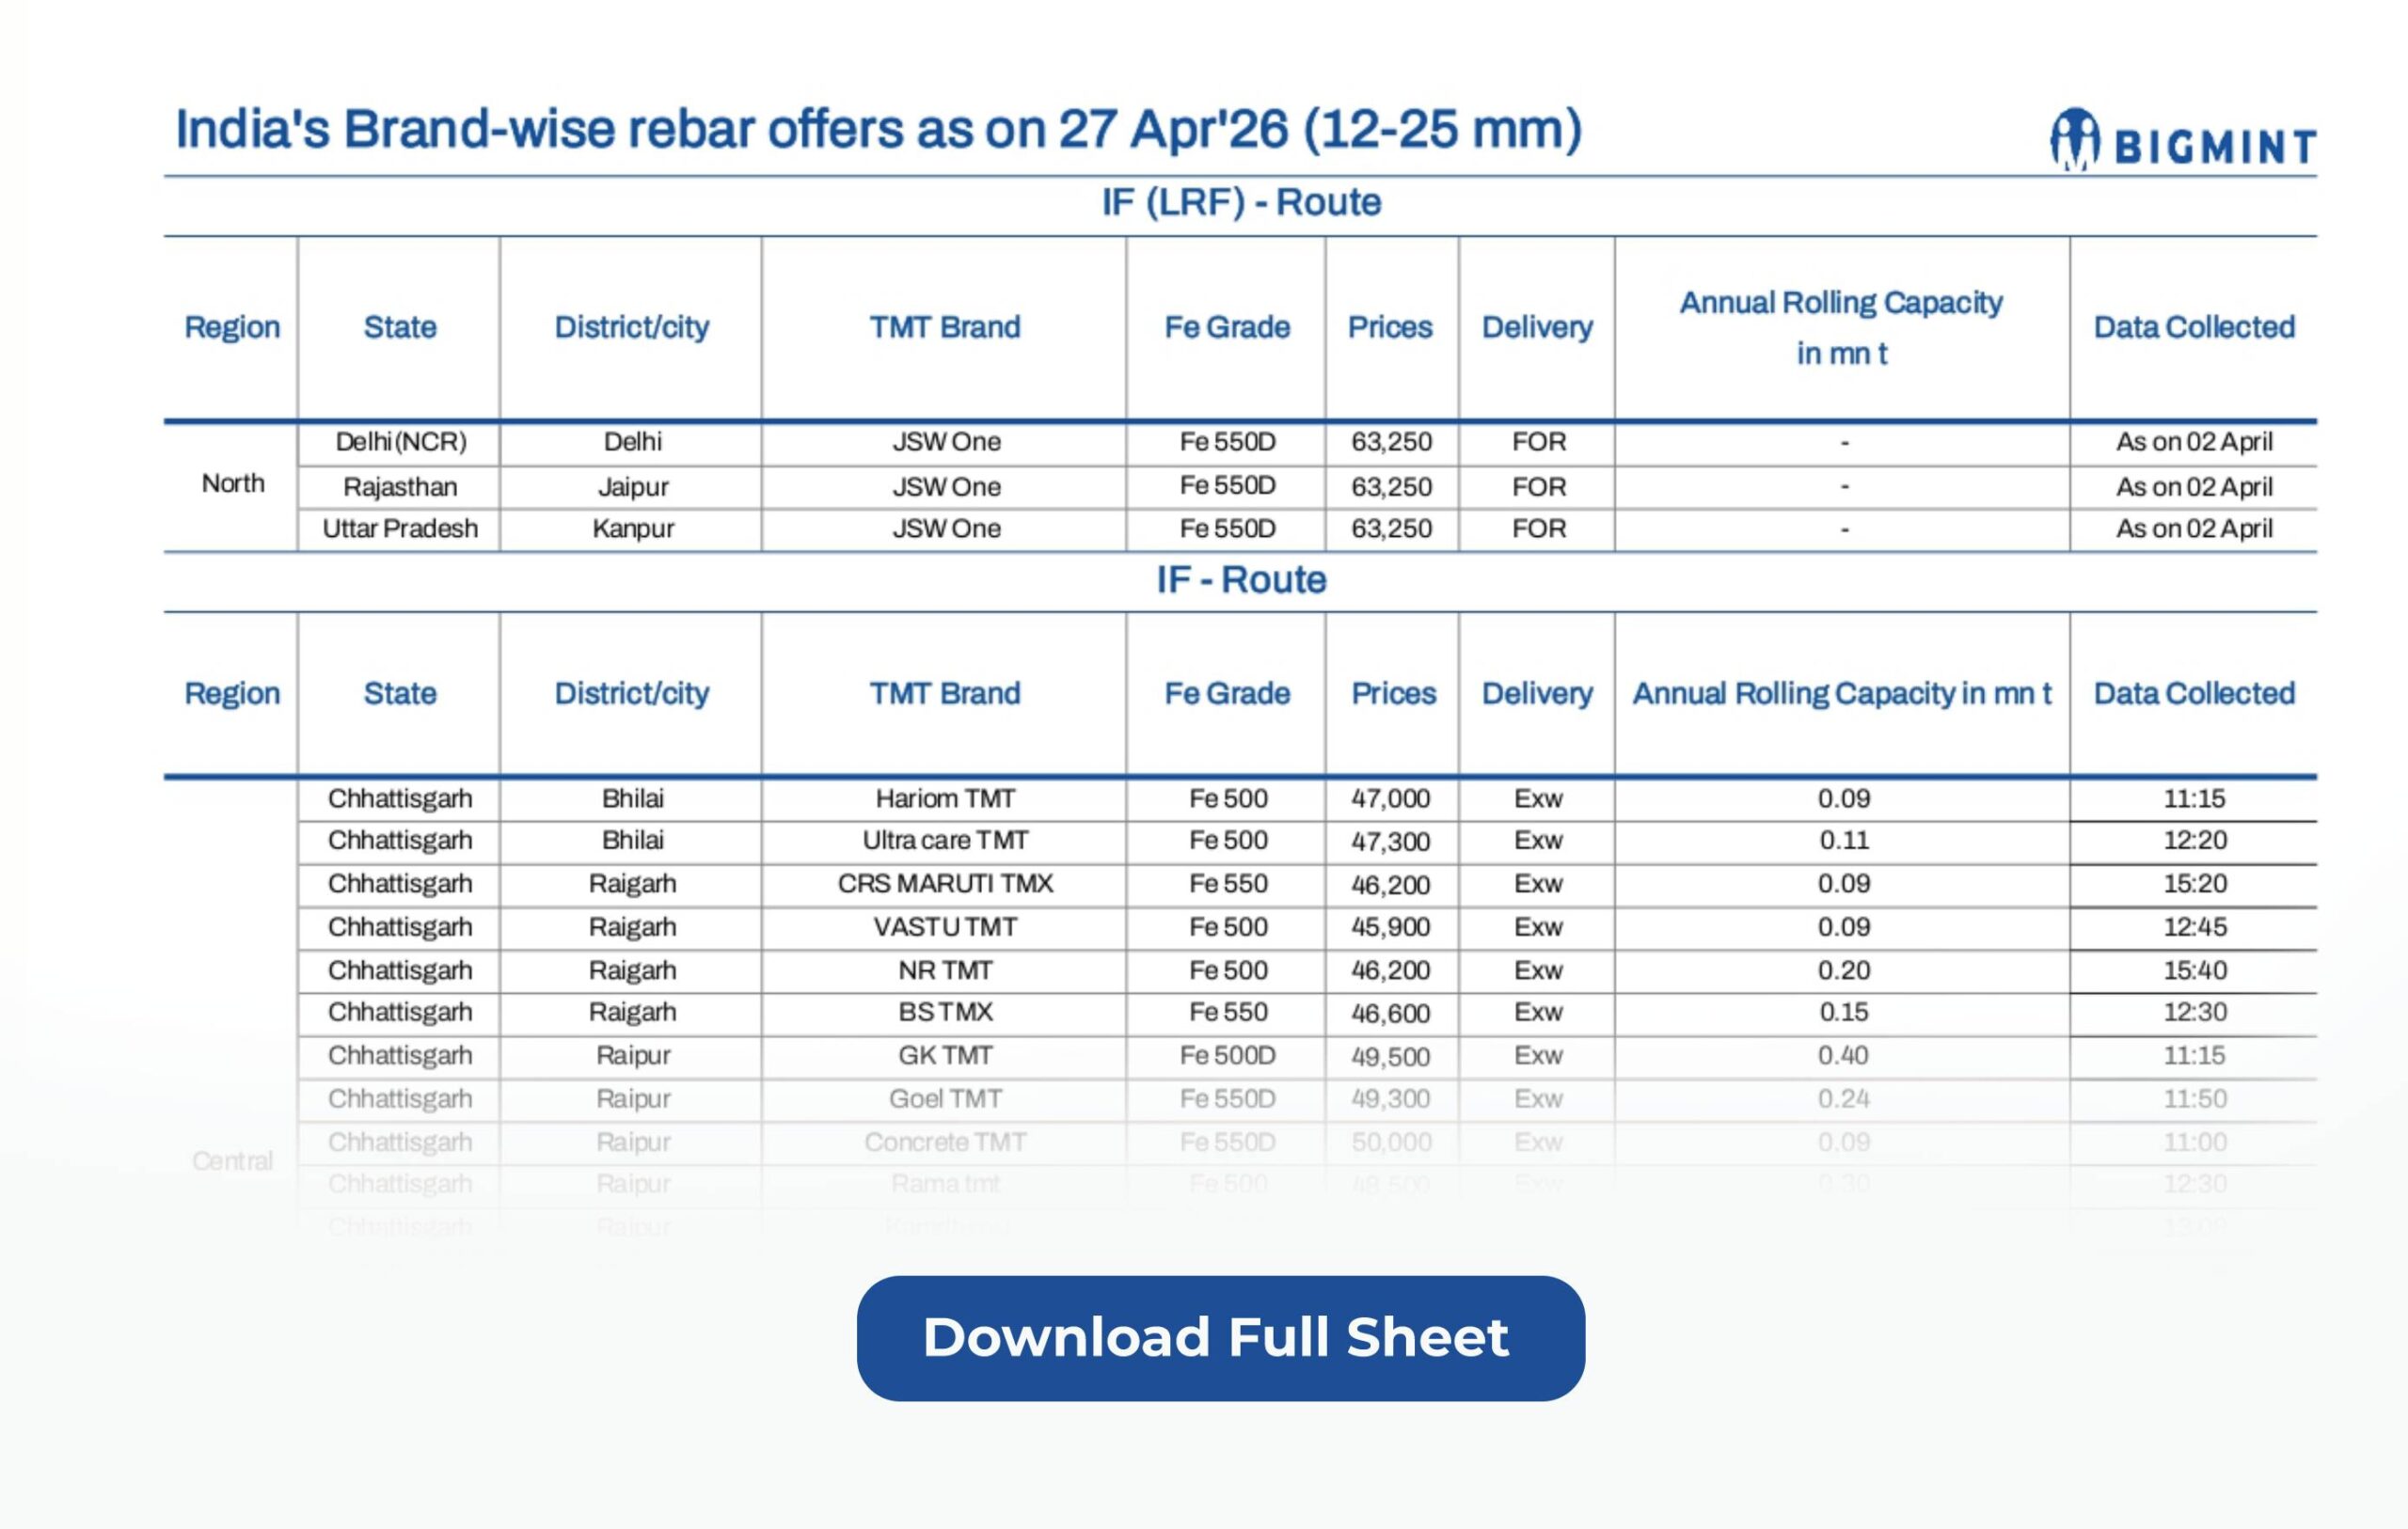The image size is (2408, 1529).
Task: Select the IF (LRF) - Route section heading
Action: (x=1241, y=203)
